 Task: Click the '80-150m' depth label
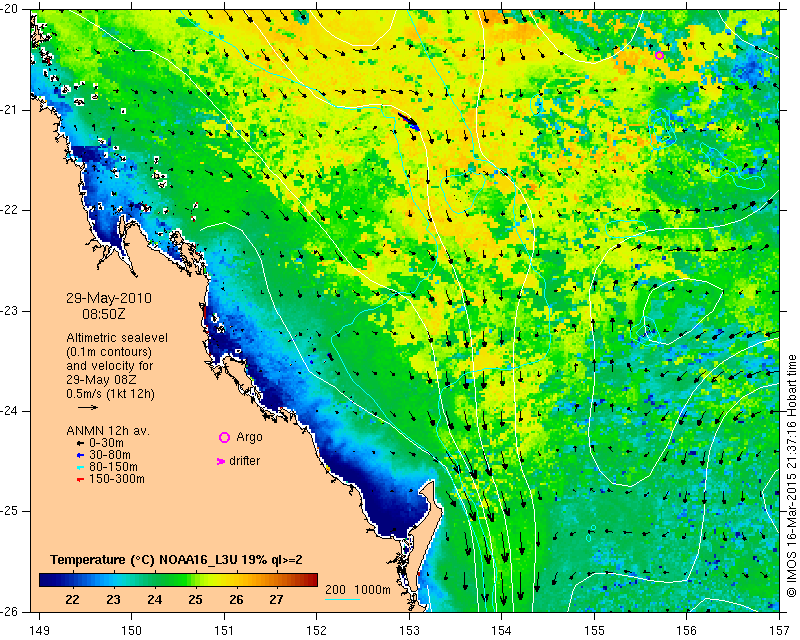(x=113, y=467)
